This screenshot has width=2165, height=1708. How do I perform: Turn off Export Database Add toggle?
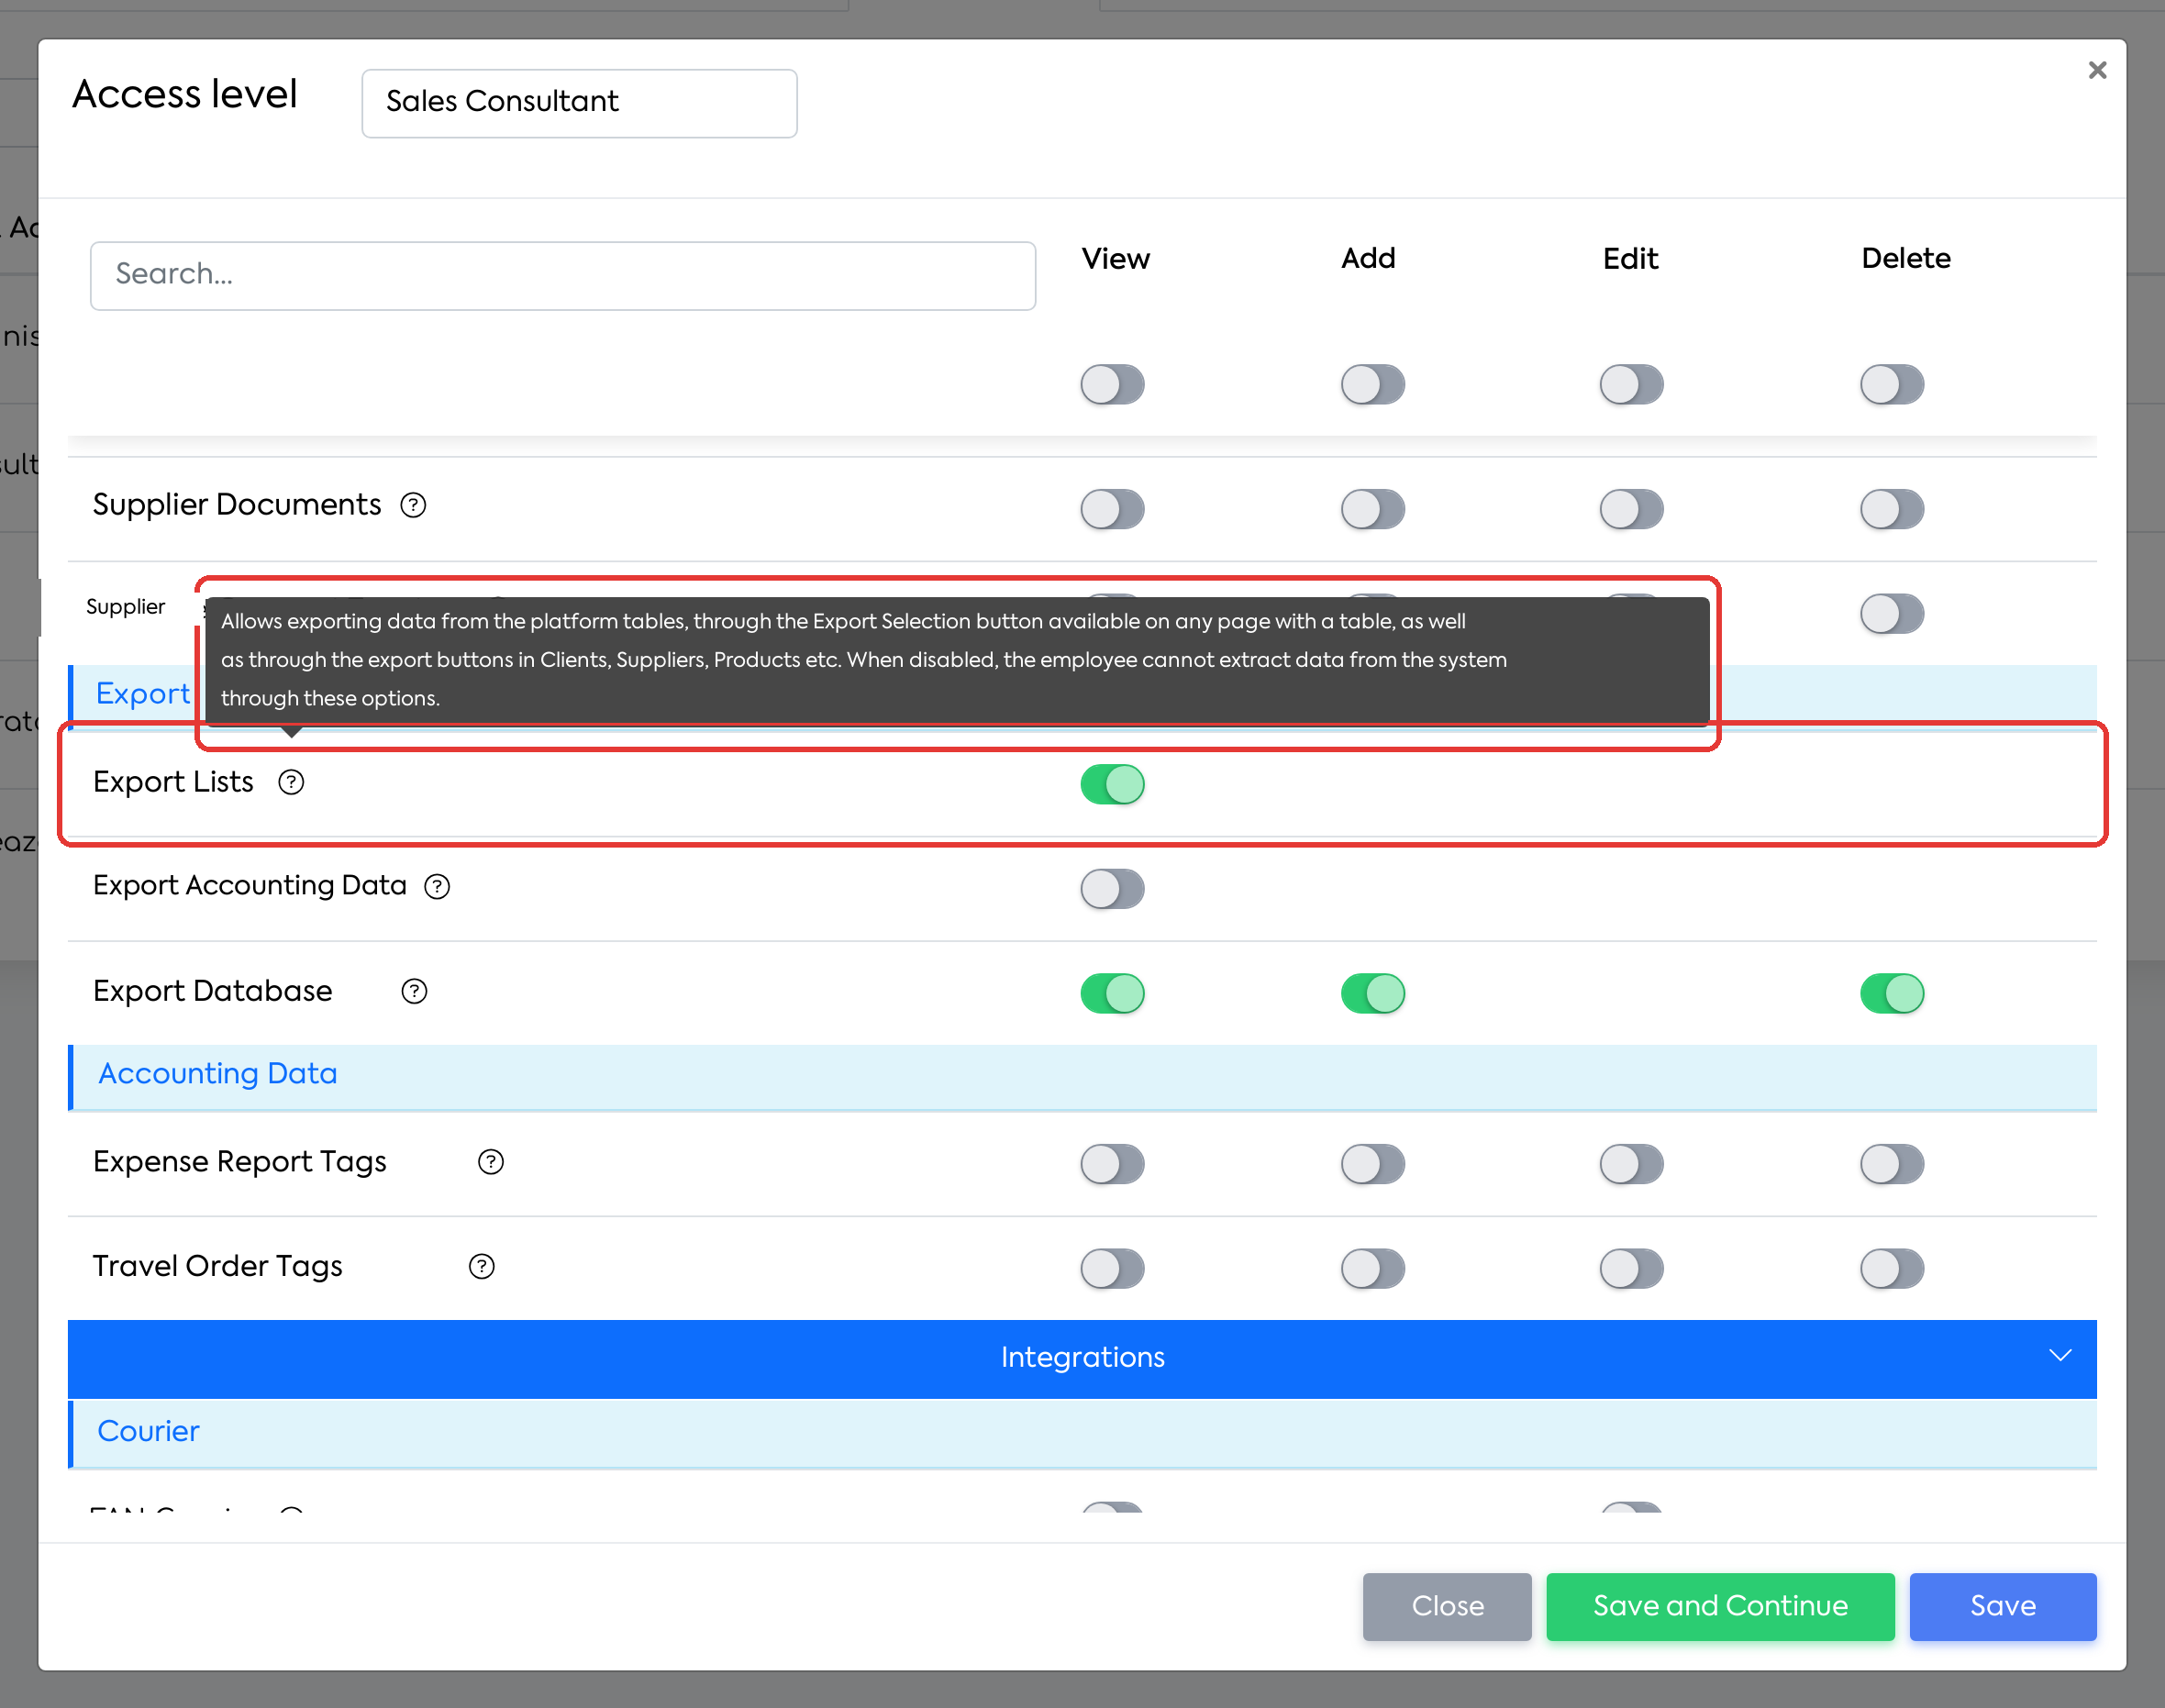tap(1373, 993)
